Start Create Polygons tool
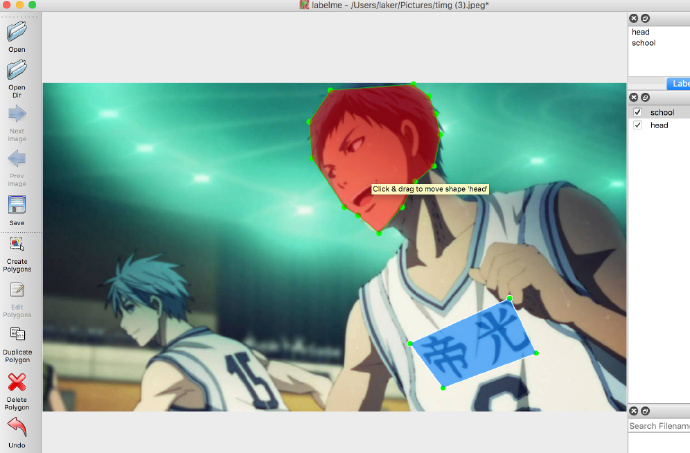This screenshot has height=453, width=690. (17, 254)
